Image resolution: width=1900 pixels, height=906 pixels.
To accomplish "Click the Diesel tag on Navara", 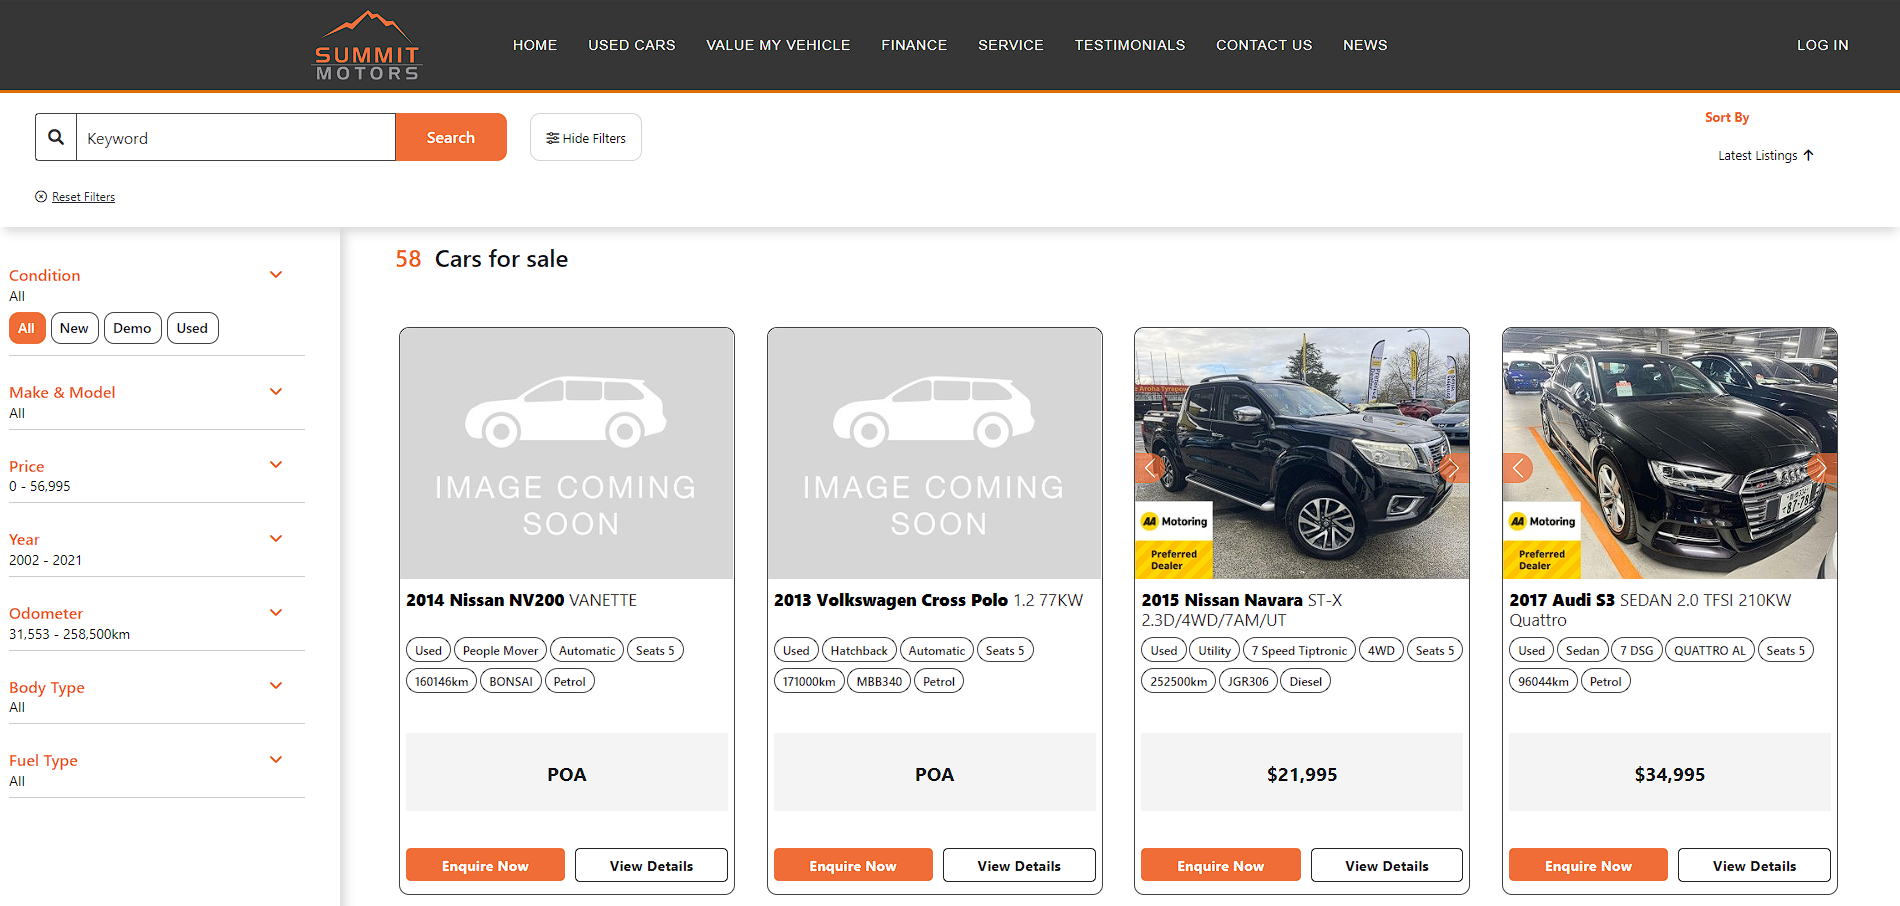I will (1305, 681).
